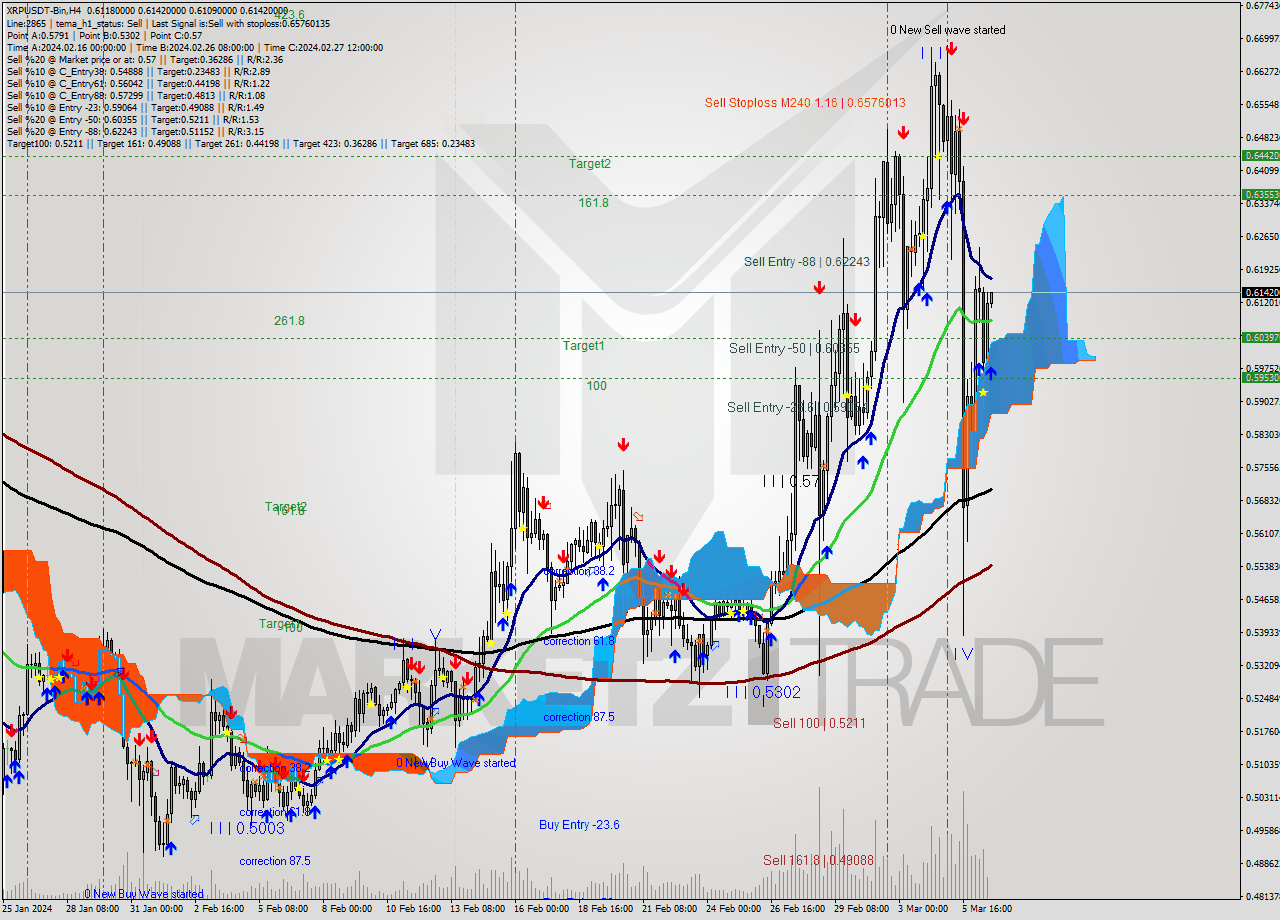This screenshot has width=1280, height=920.
Task: Click the 0.6627 price axis label
Action: (1262, 71)
